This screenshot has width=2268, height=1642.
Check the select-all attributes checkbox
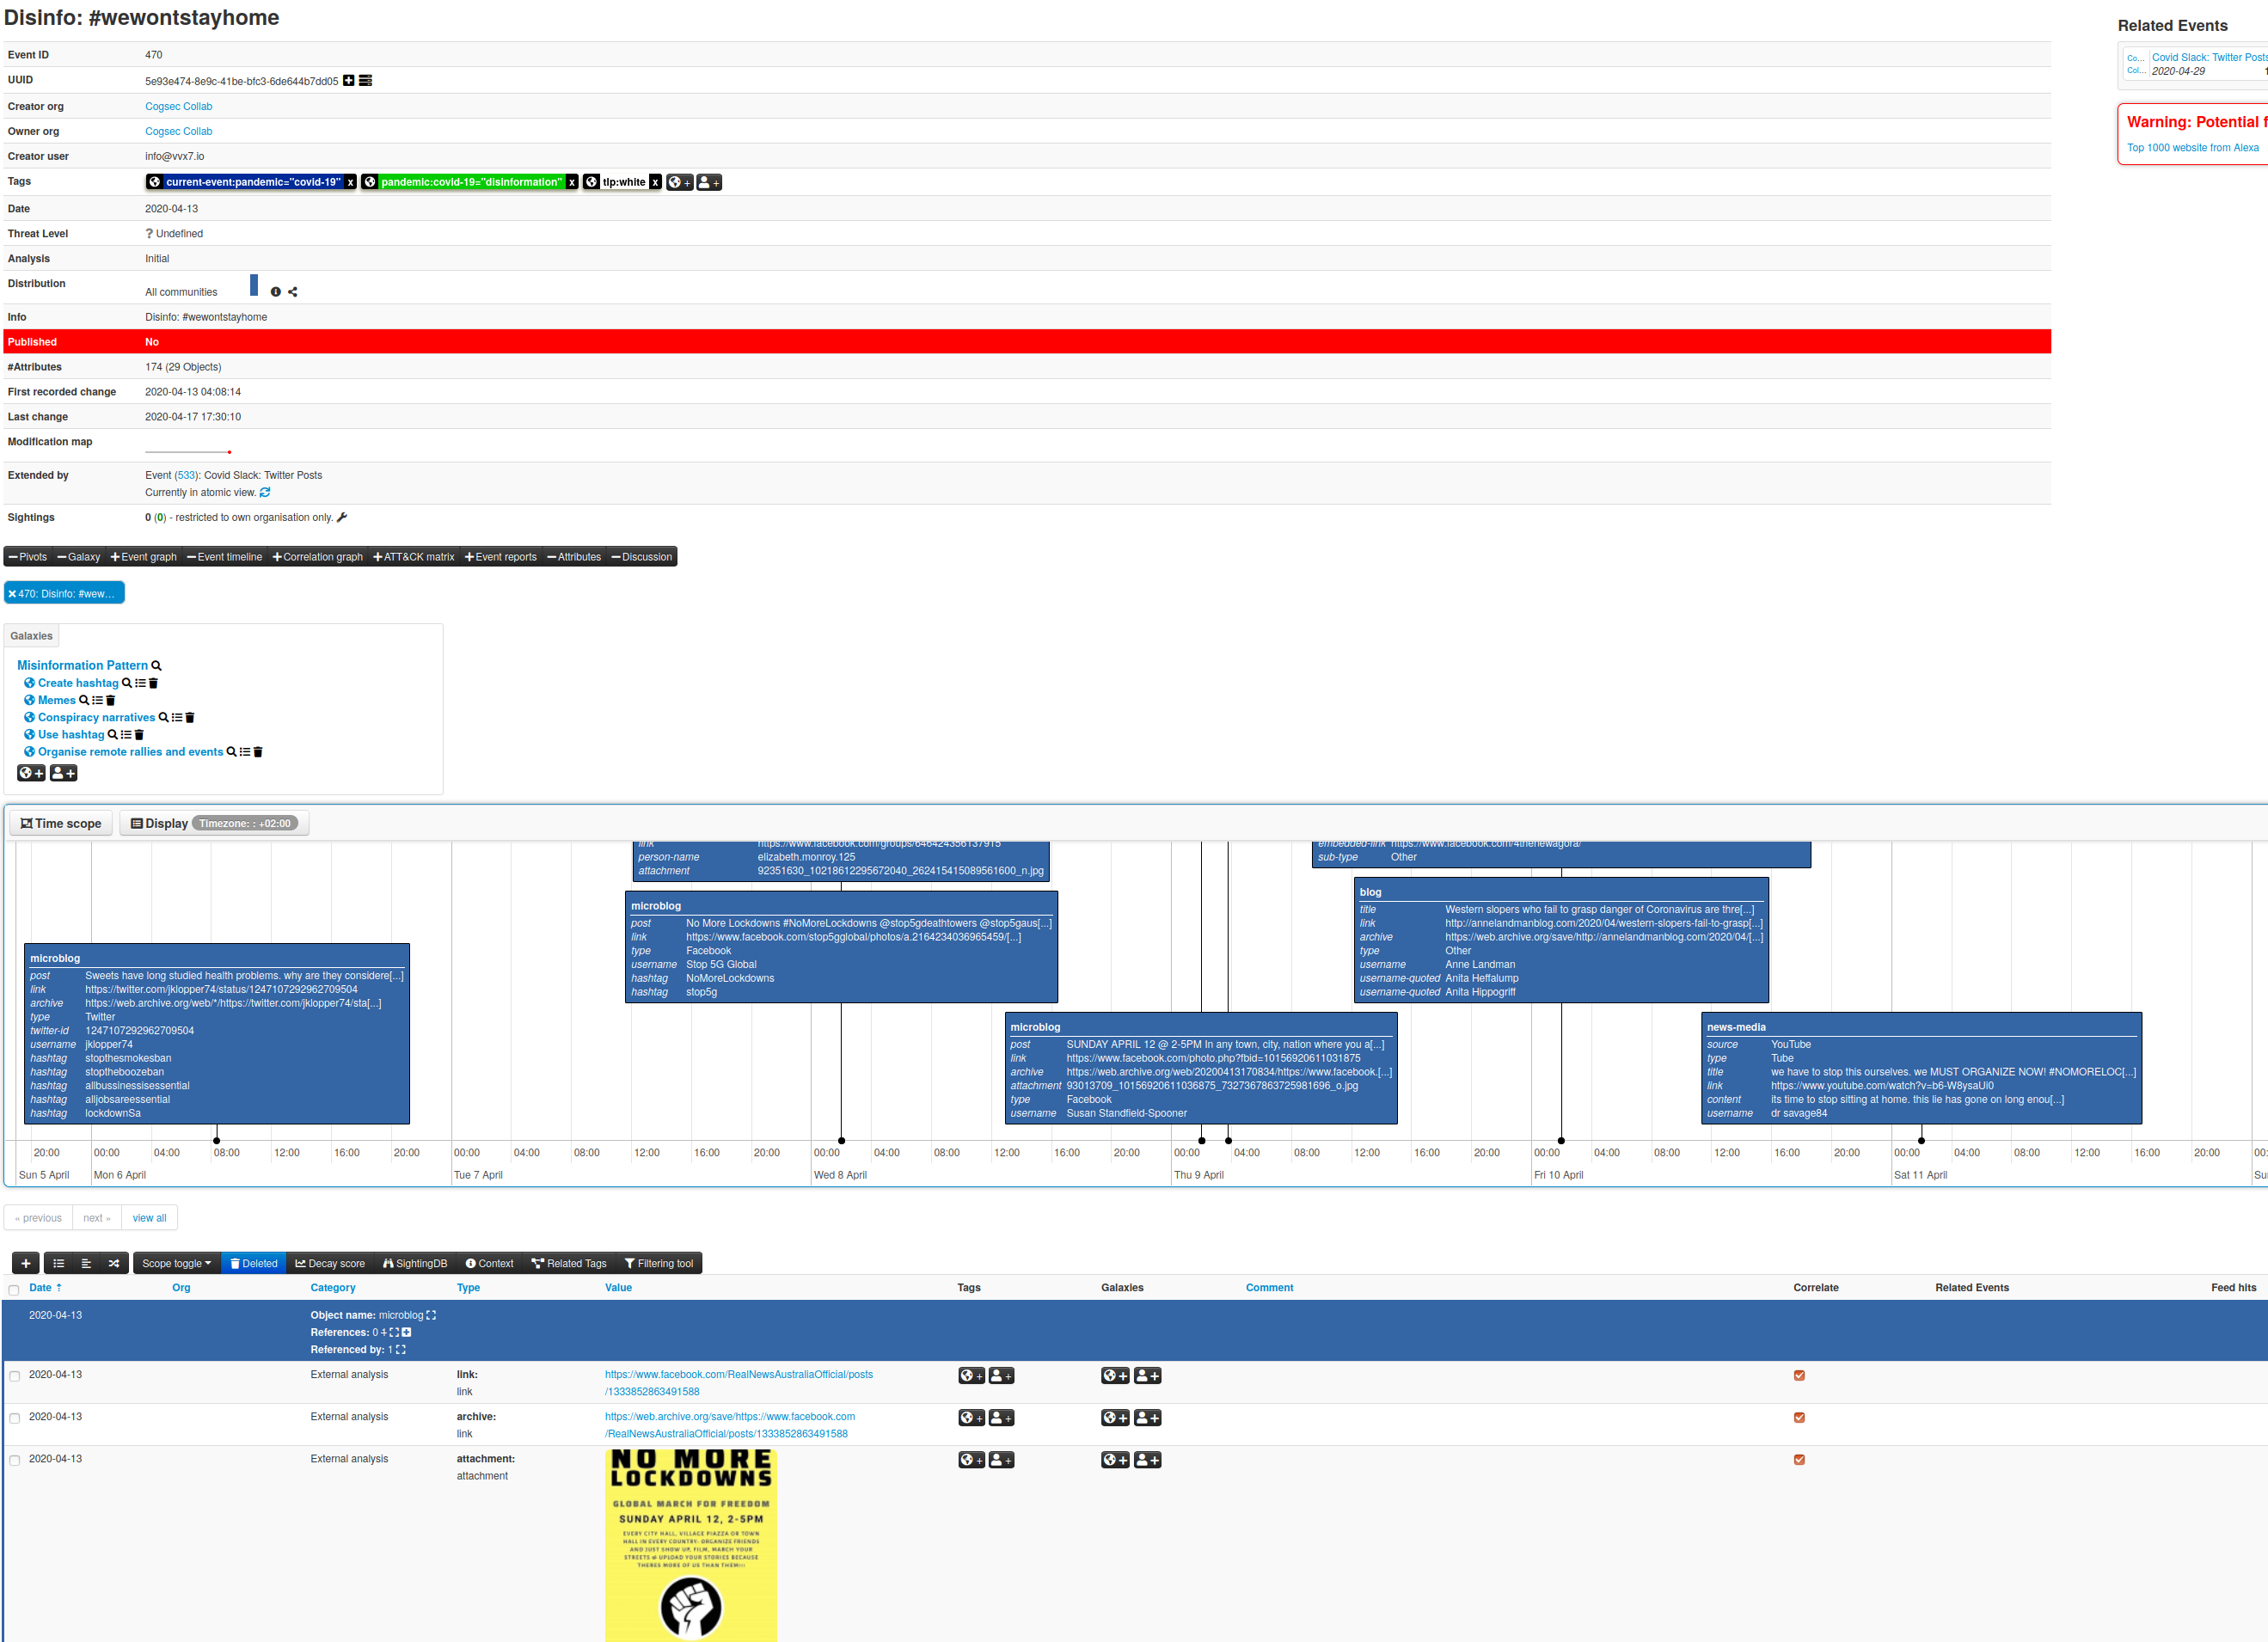14,1289
